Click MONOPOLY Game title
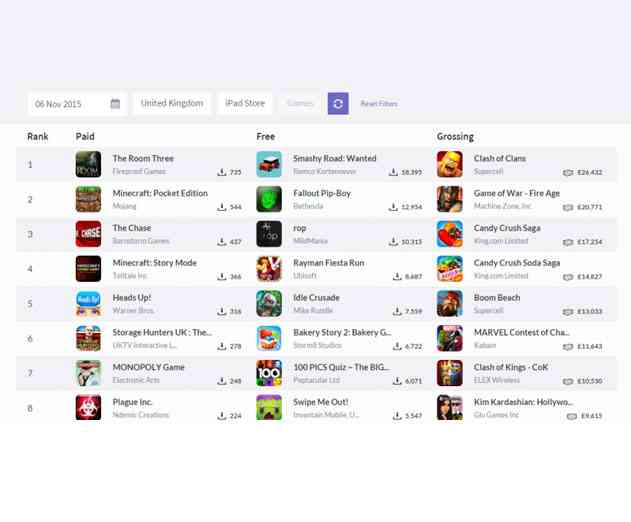This screenshot has height=522, width=631. click(x=148, y=367)
